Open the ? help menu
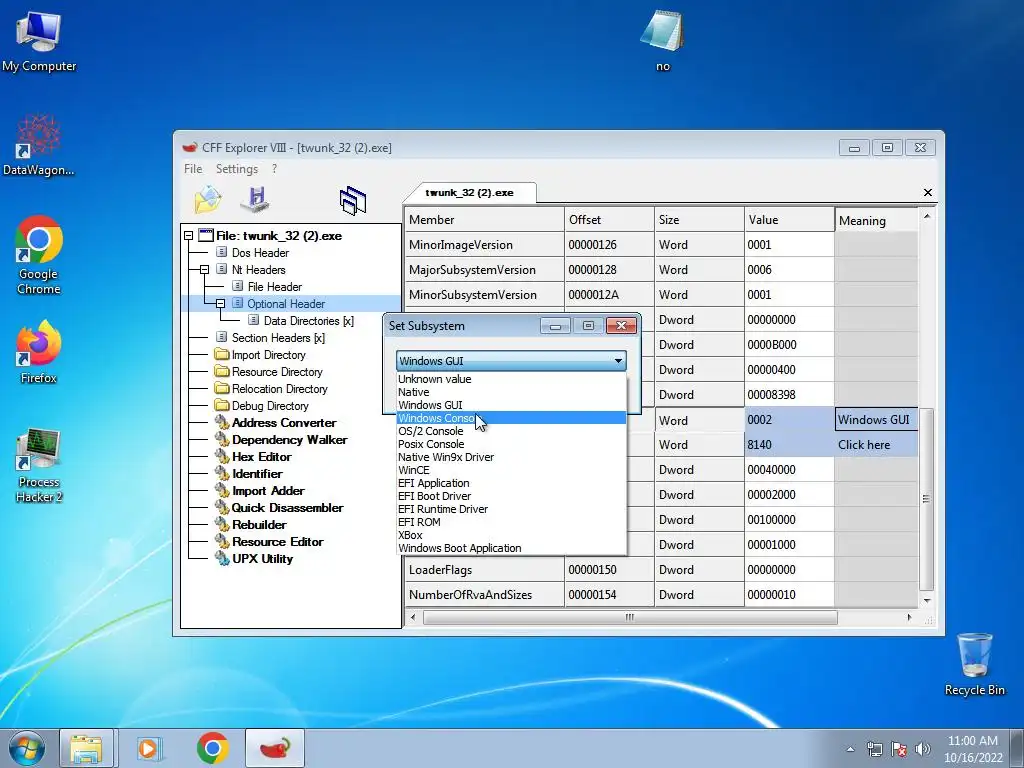Viewport: 1024px width, 768px height. pos(274,168)
